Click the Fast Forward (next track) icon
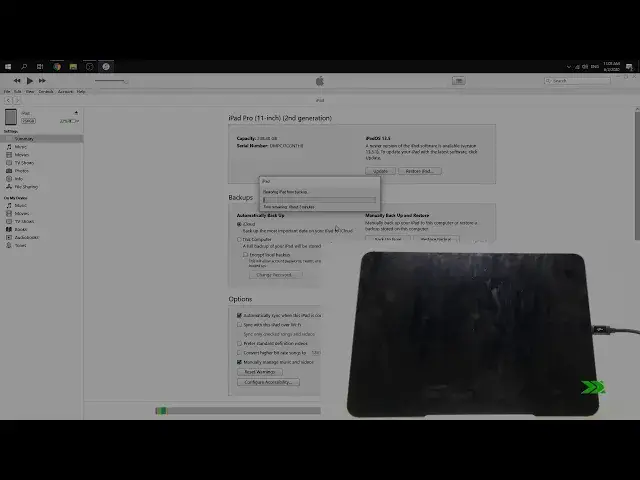The width and height of the screenshot is (640, 480). tap(42, 80)
